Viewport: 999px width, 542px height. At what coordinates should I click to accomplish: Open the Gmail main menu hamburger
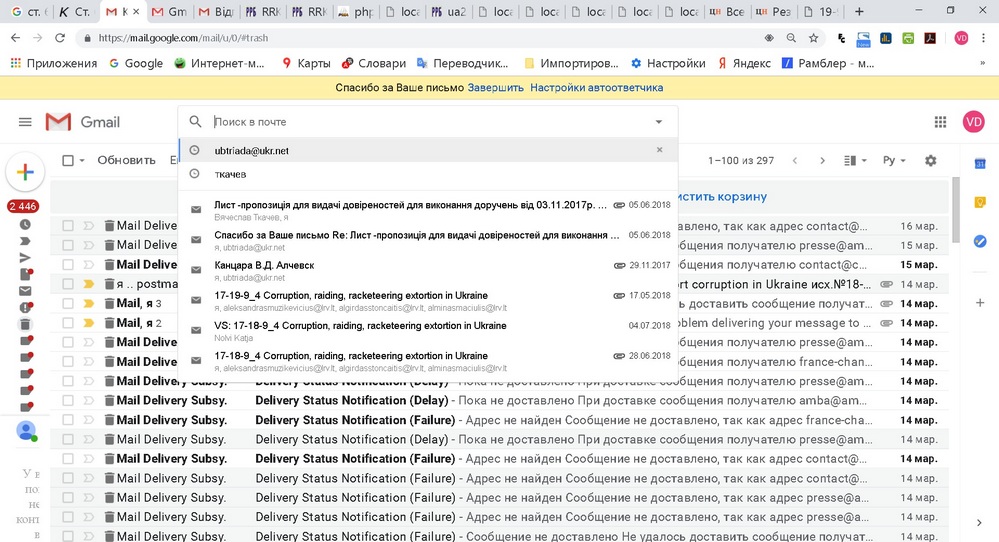point(25,122)
